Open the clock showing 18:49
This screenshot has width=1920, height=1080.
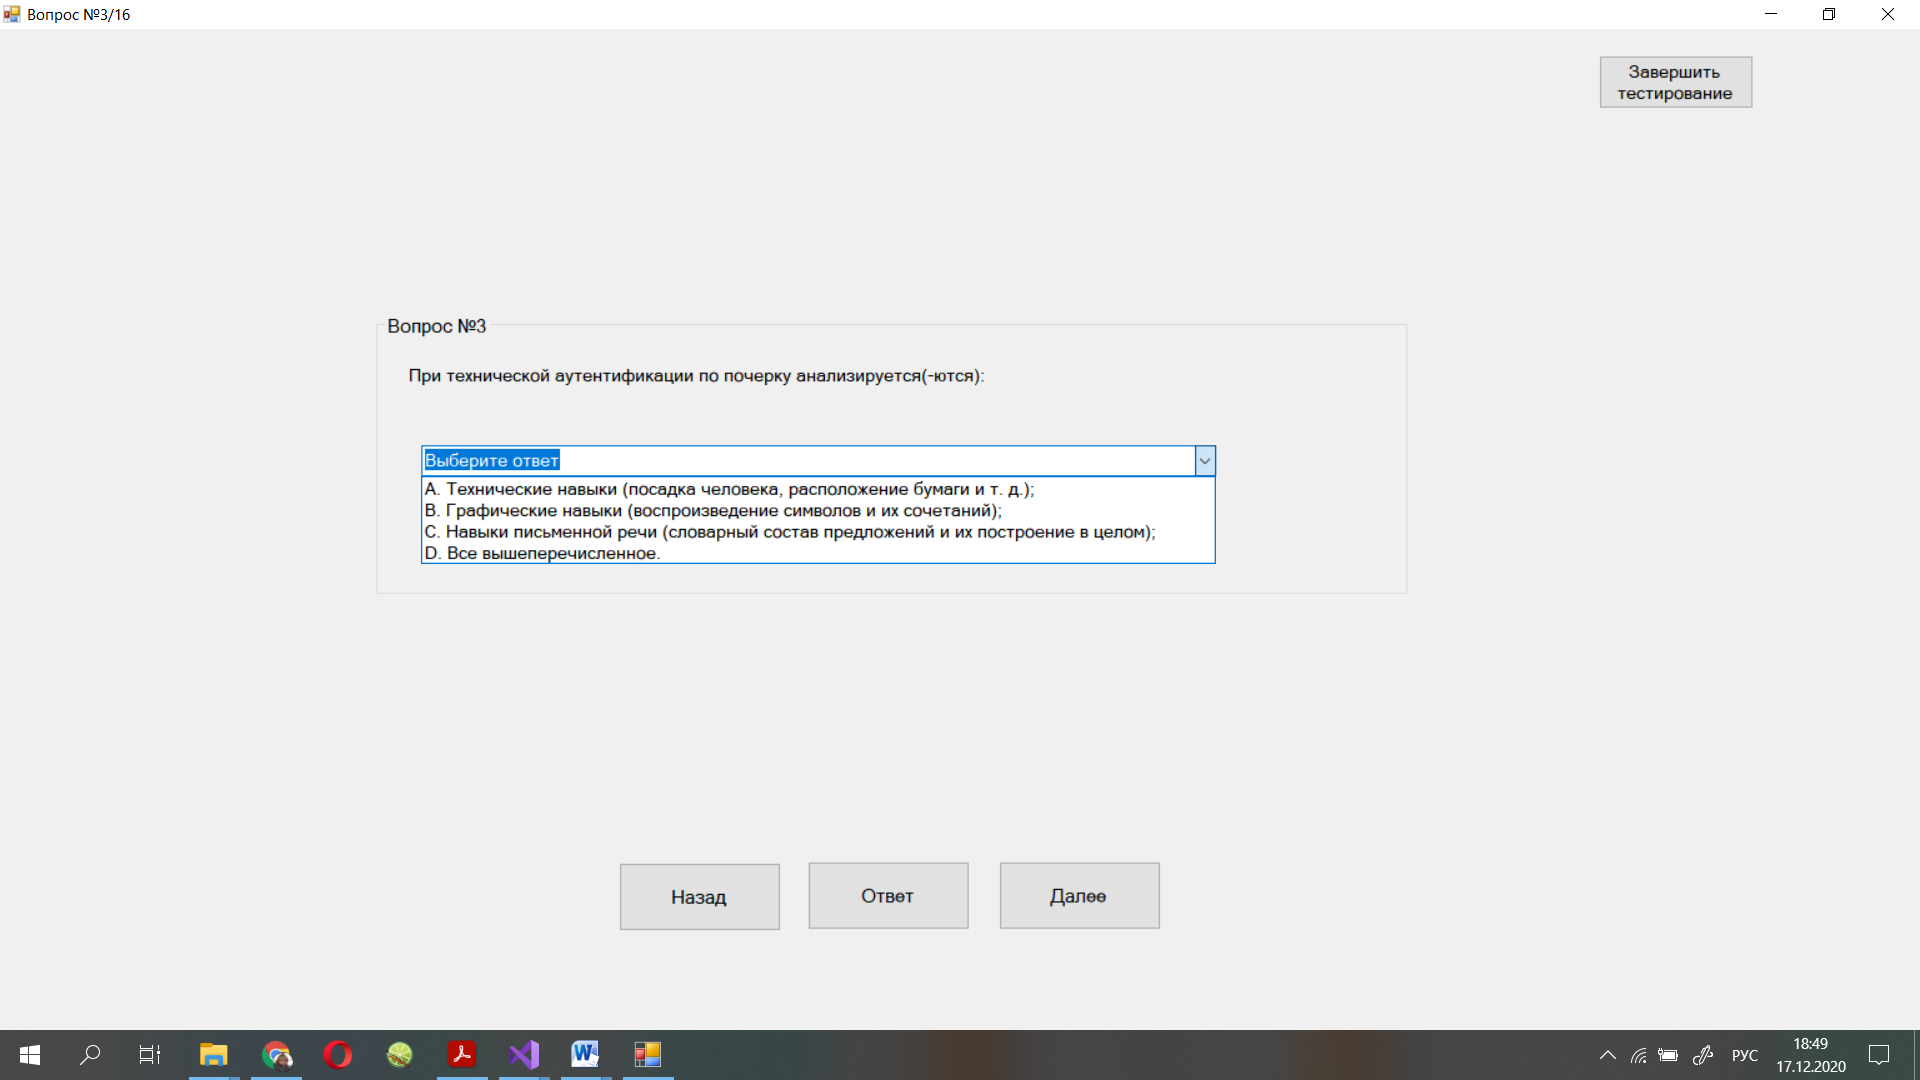(1811, 1055)
